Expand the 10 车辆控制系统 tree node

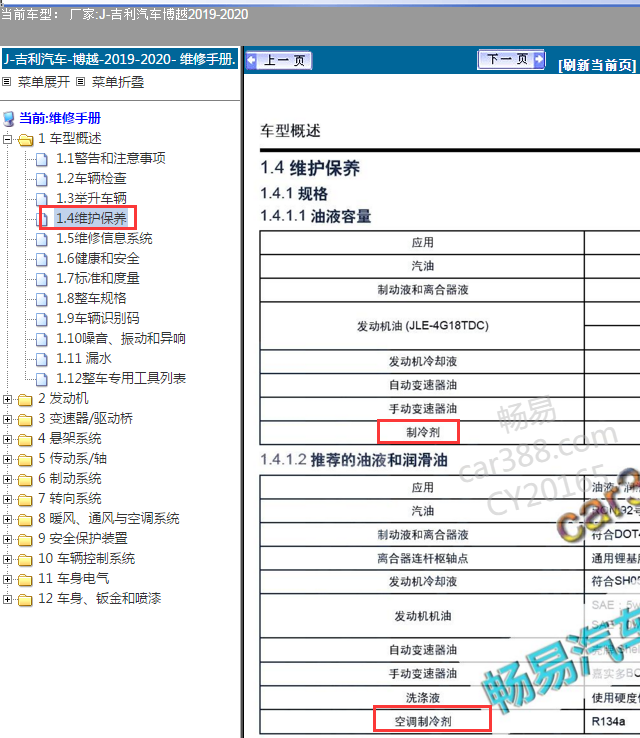click(7, 559)
